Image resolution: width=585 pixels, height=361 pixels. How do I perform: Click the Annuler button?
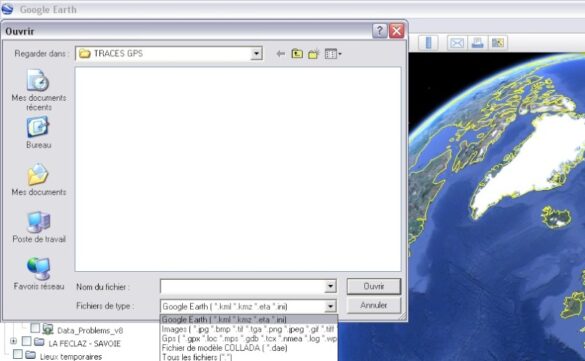pyautogui.click(x=374, y=305)
